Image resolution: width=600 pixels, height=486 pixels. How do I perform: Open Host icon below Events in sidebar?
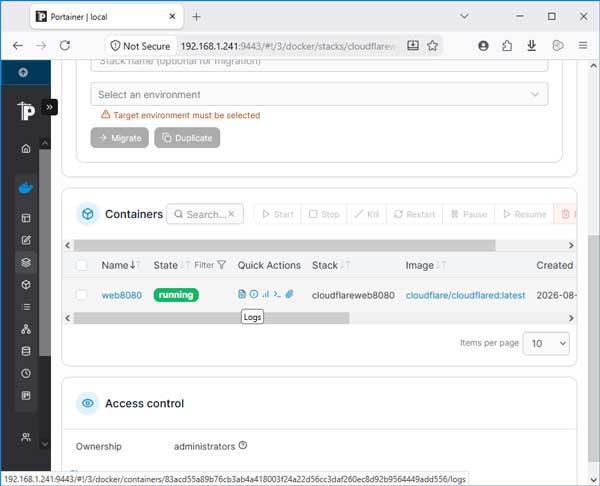[26, 396]
